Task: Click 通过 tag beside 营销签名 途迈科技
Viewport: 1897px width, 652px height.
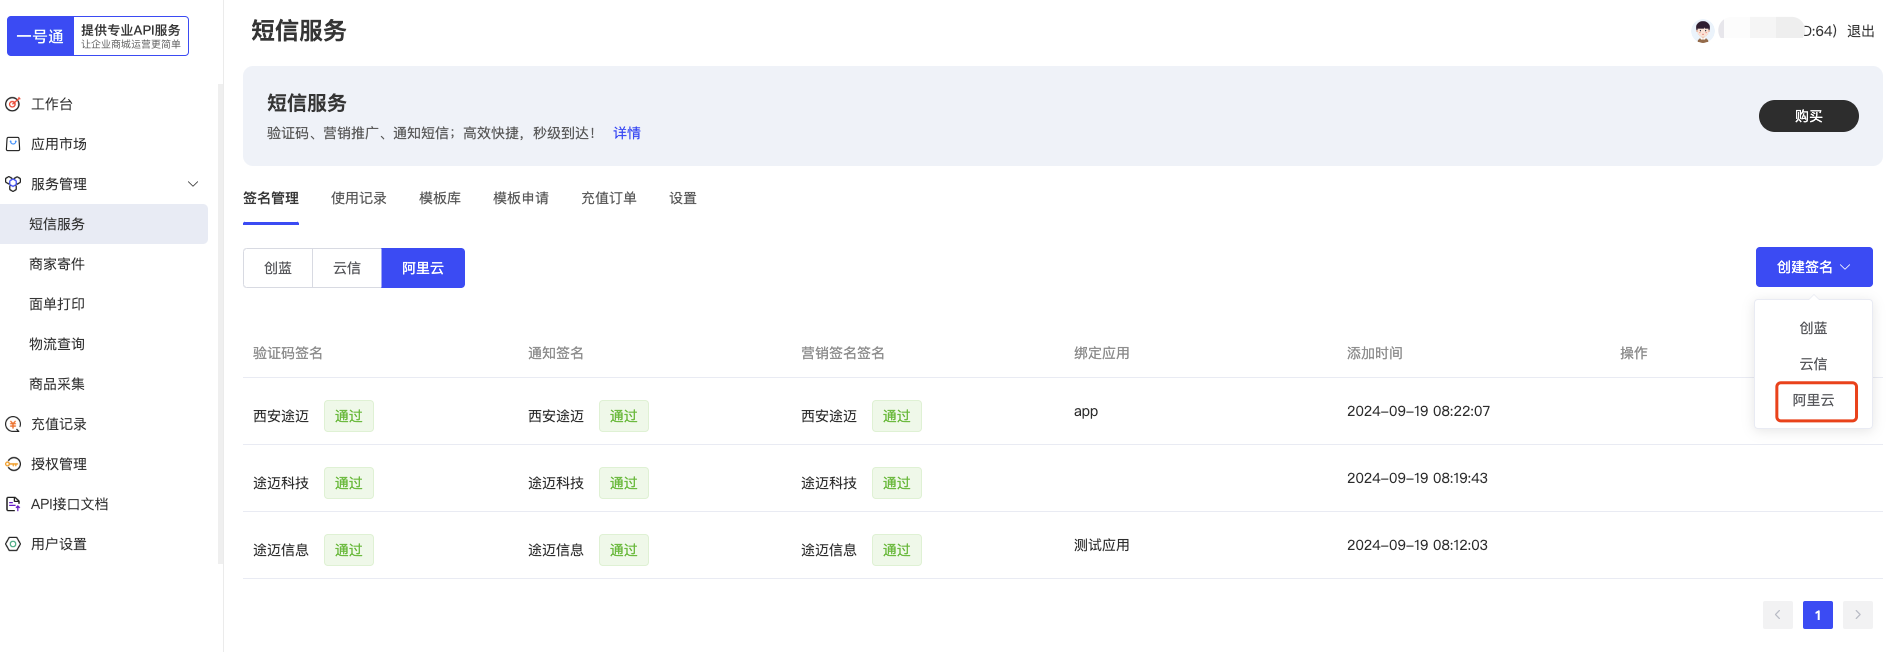Action: click(897, 483)
